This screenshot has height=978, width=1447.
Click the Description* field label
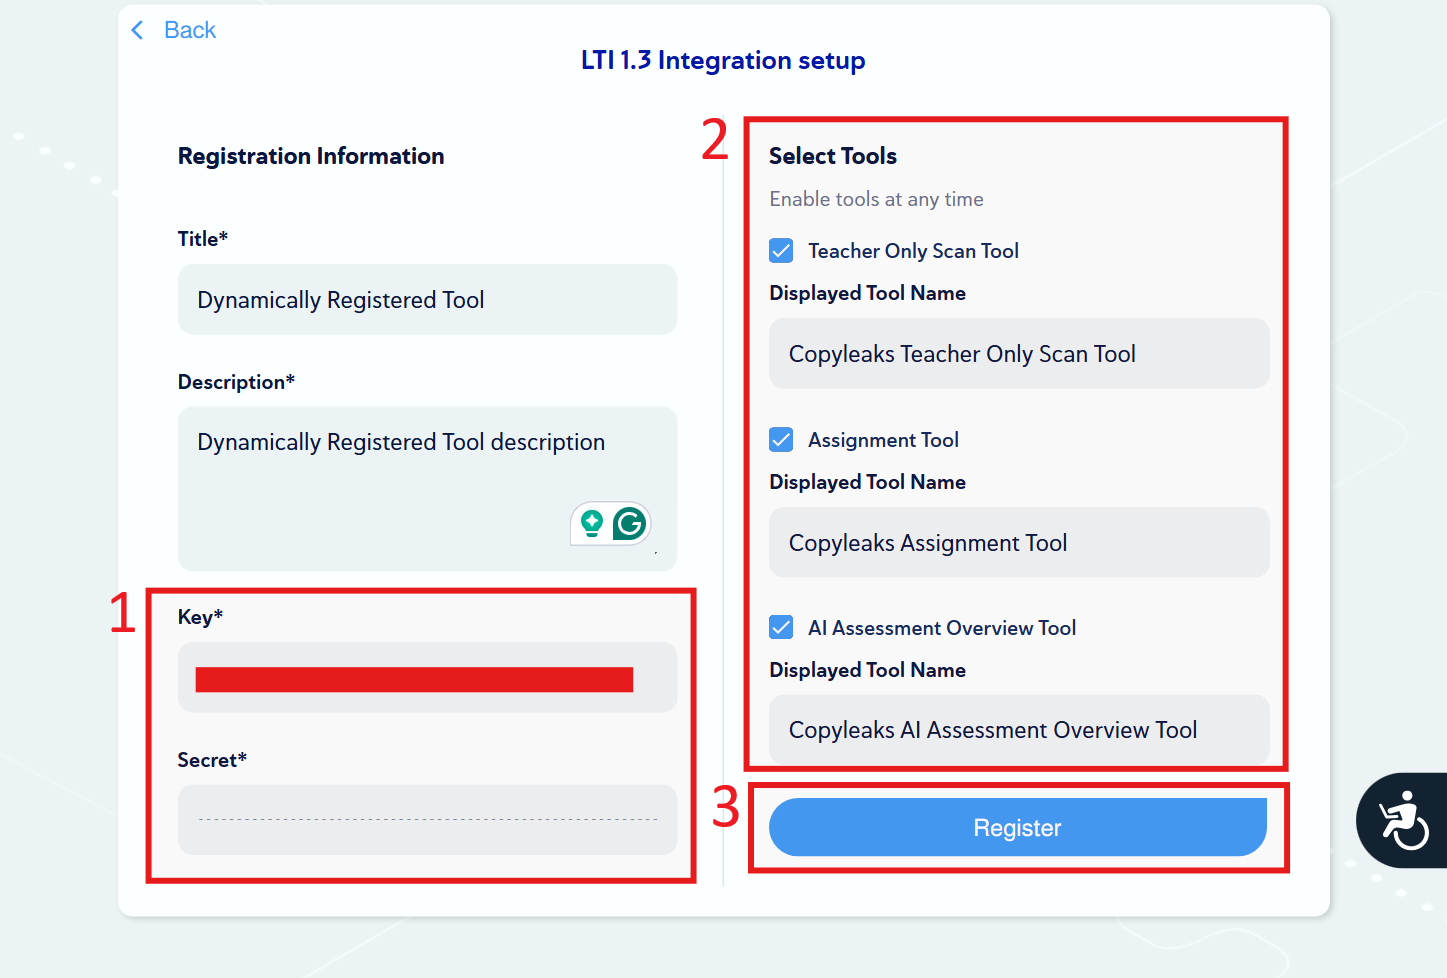pos(236,382)
